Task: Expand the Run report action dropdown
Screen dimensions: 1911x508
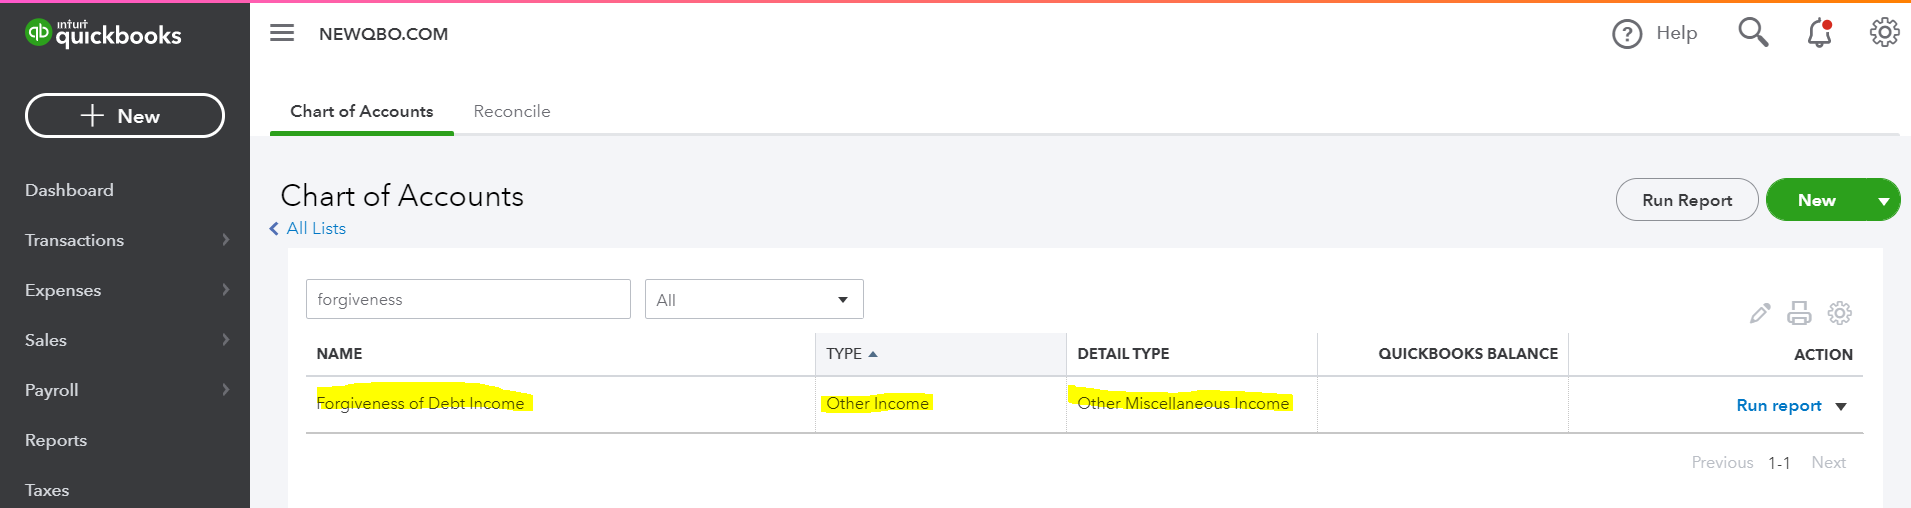Action: (1841, 406)
